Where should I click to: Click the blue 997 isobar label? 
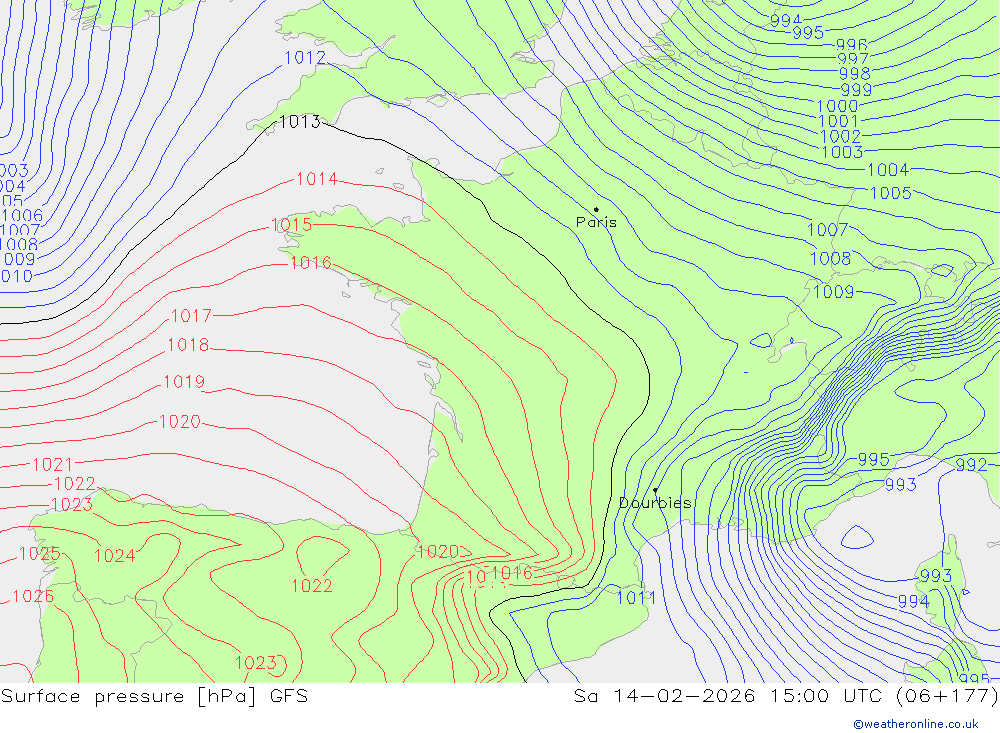click(x=854, y=59)
